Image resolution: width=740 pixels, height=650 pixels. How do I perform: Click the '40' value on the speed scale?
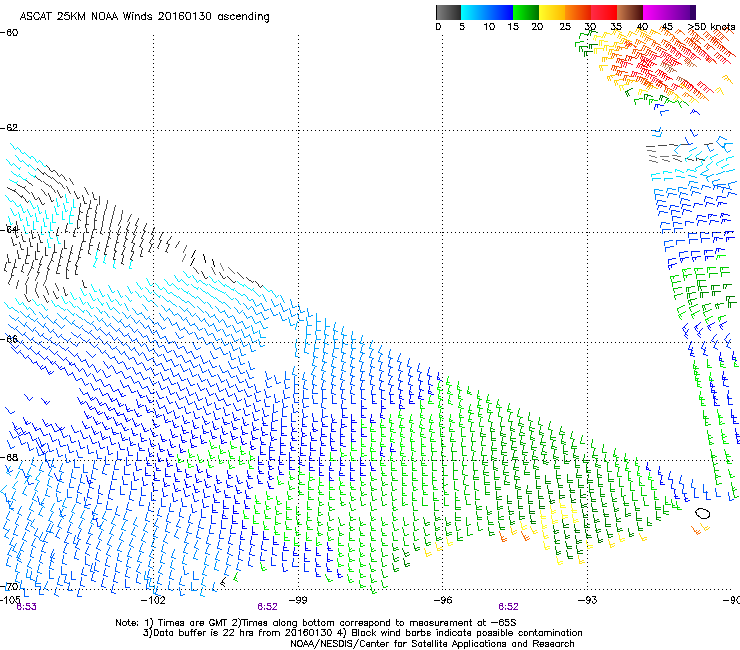point(642,26)
